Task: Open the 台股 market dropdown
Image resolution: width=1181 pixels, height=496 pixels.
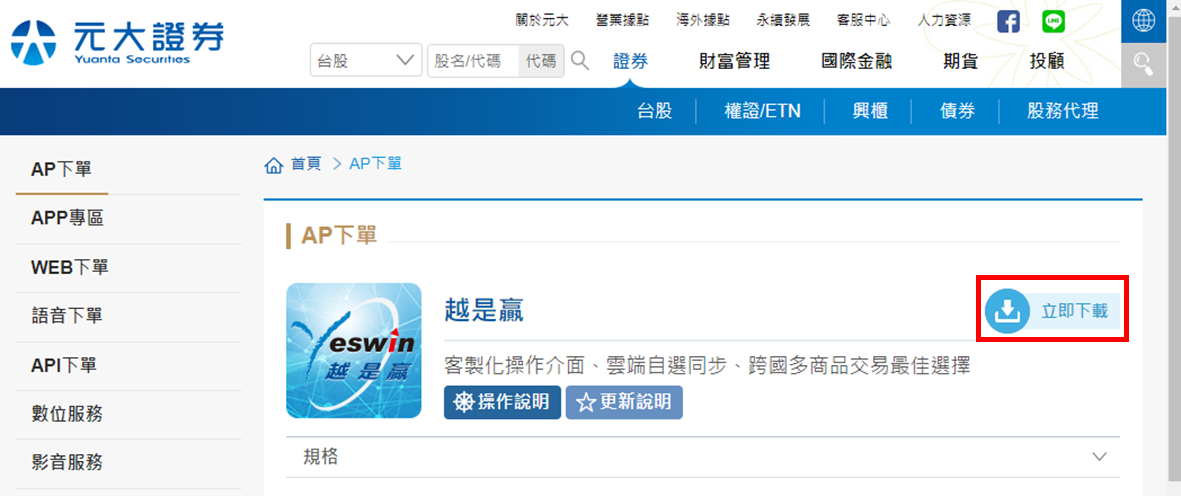Action: click(x=366, y=61)
